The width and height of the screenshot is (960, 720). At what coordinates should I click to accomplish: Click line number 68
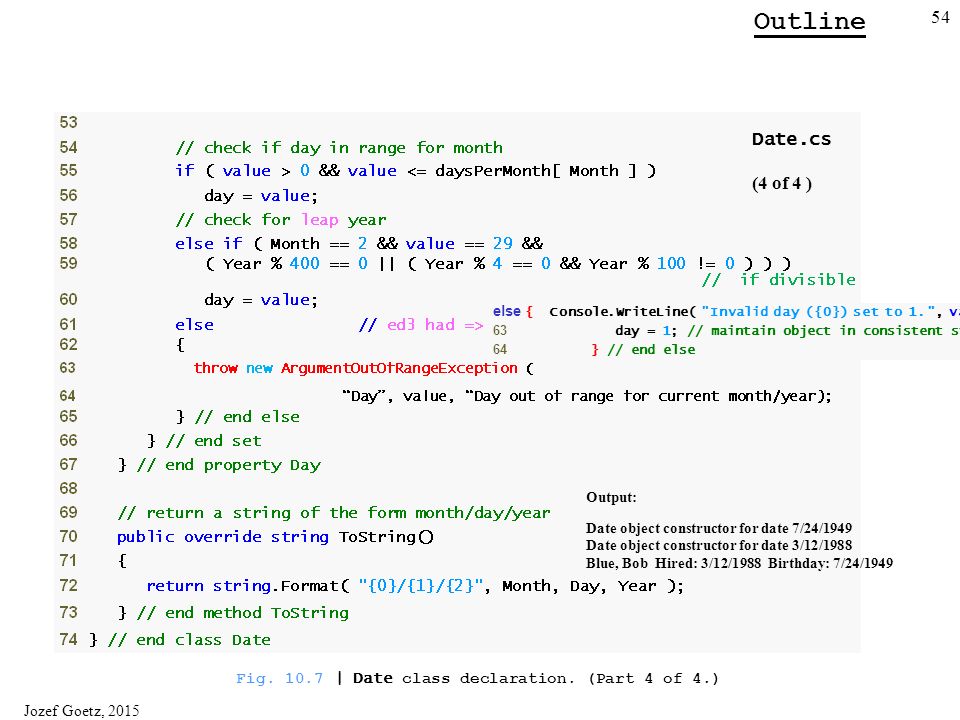[69, 489]
